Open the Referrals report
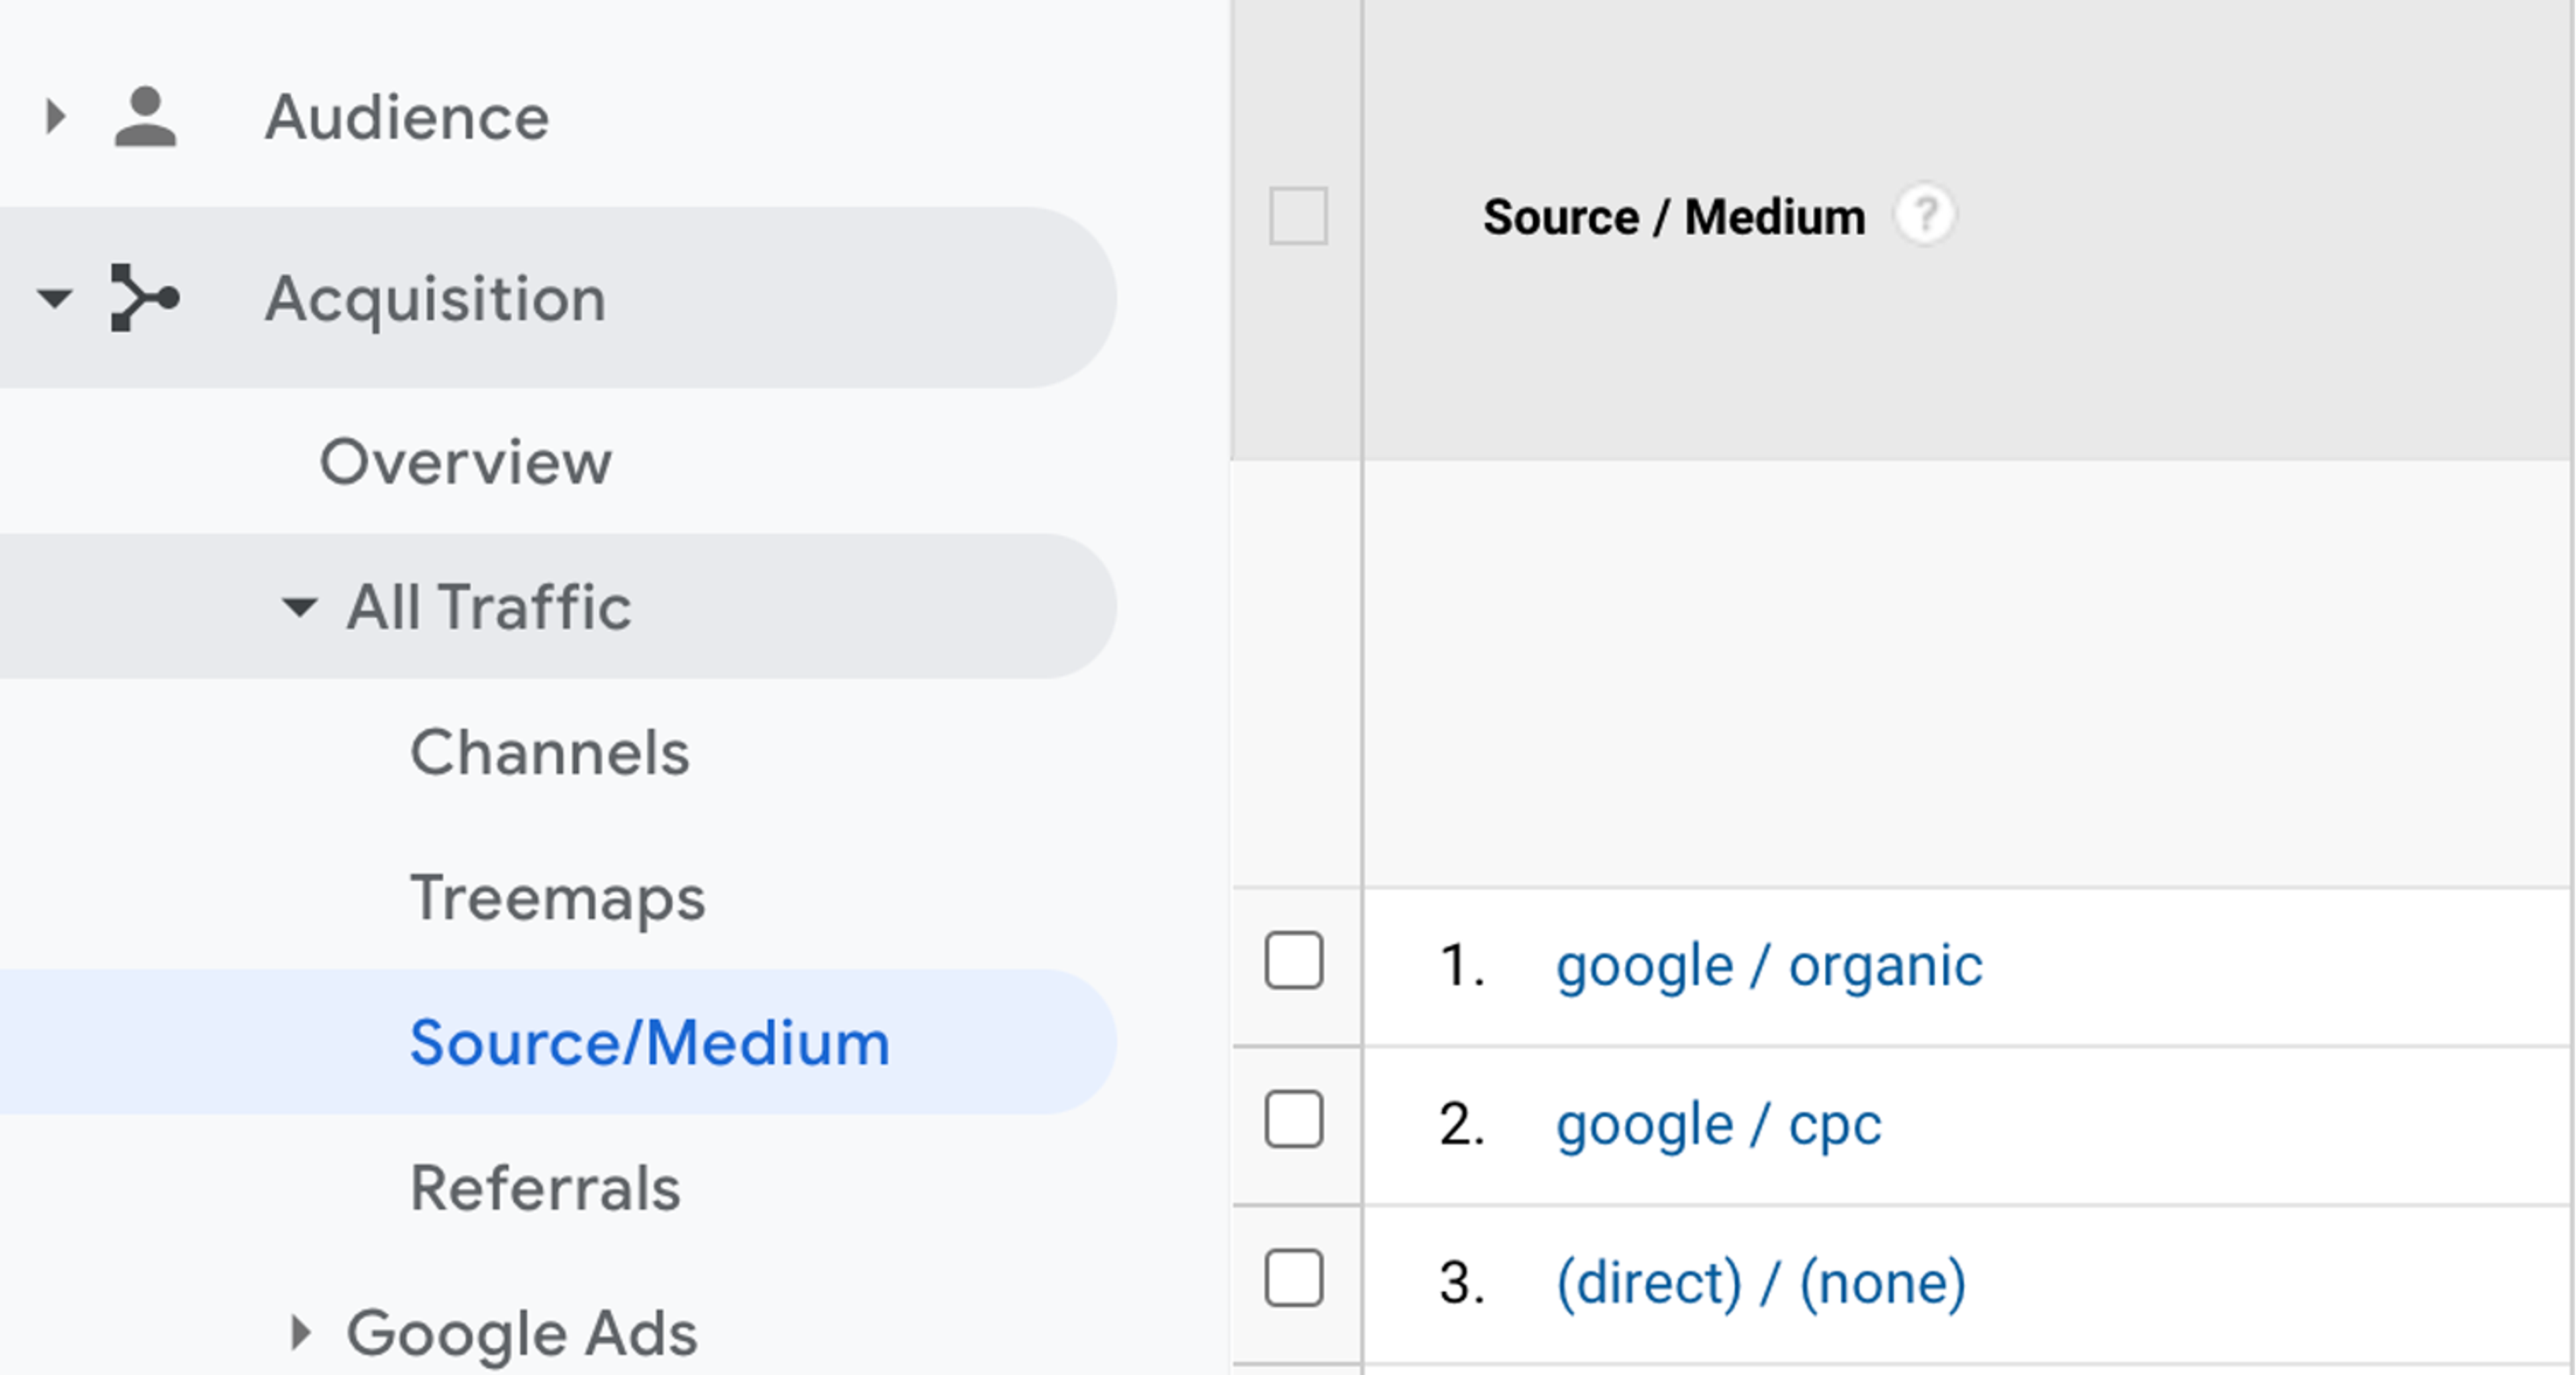Viewport: 2576px width, 1375px height. click(x=545, y=1188)
